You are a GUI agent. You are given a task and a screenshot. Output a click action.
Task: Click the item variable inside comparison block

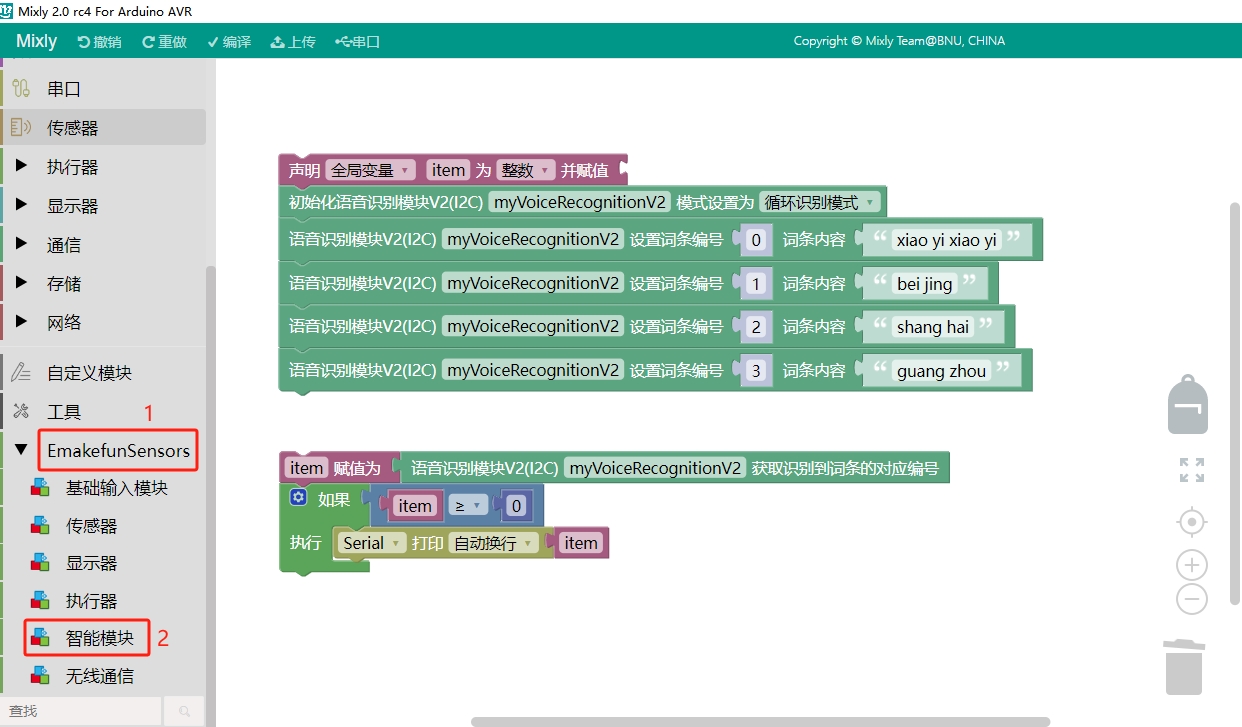[x=414, y=506]
